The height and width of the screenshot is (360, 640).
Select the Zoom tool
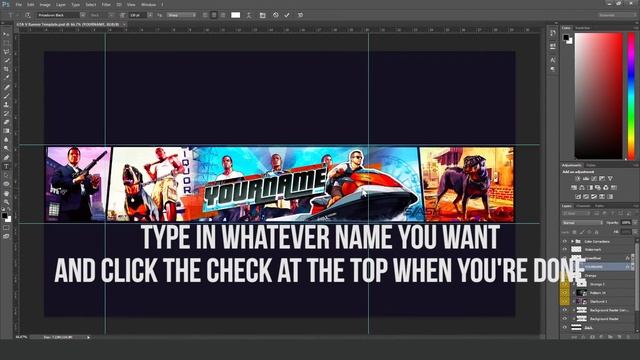click(x=6, y=202)
